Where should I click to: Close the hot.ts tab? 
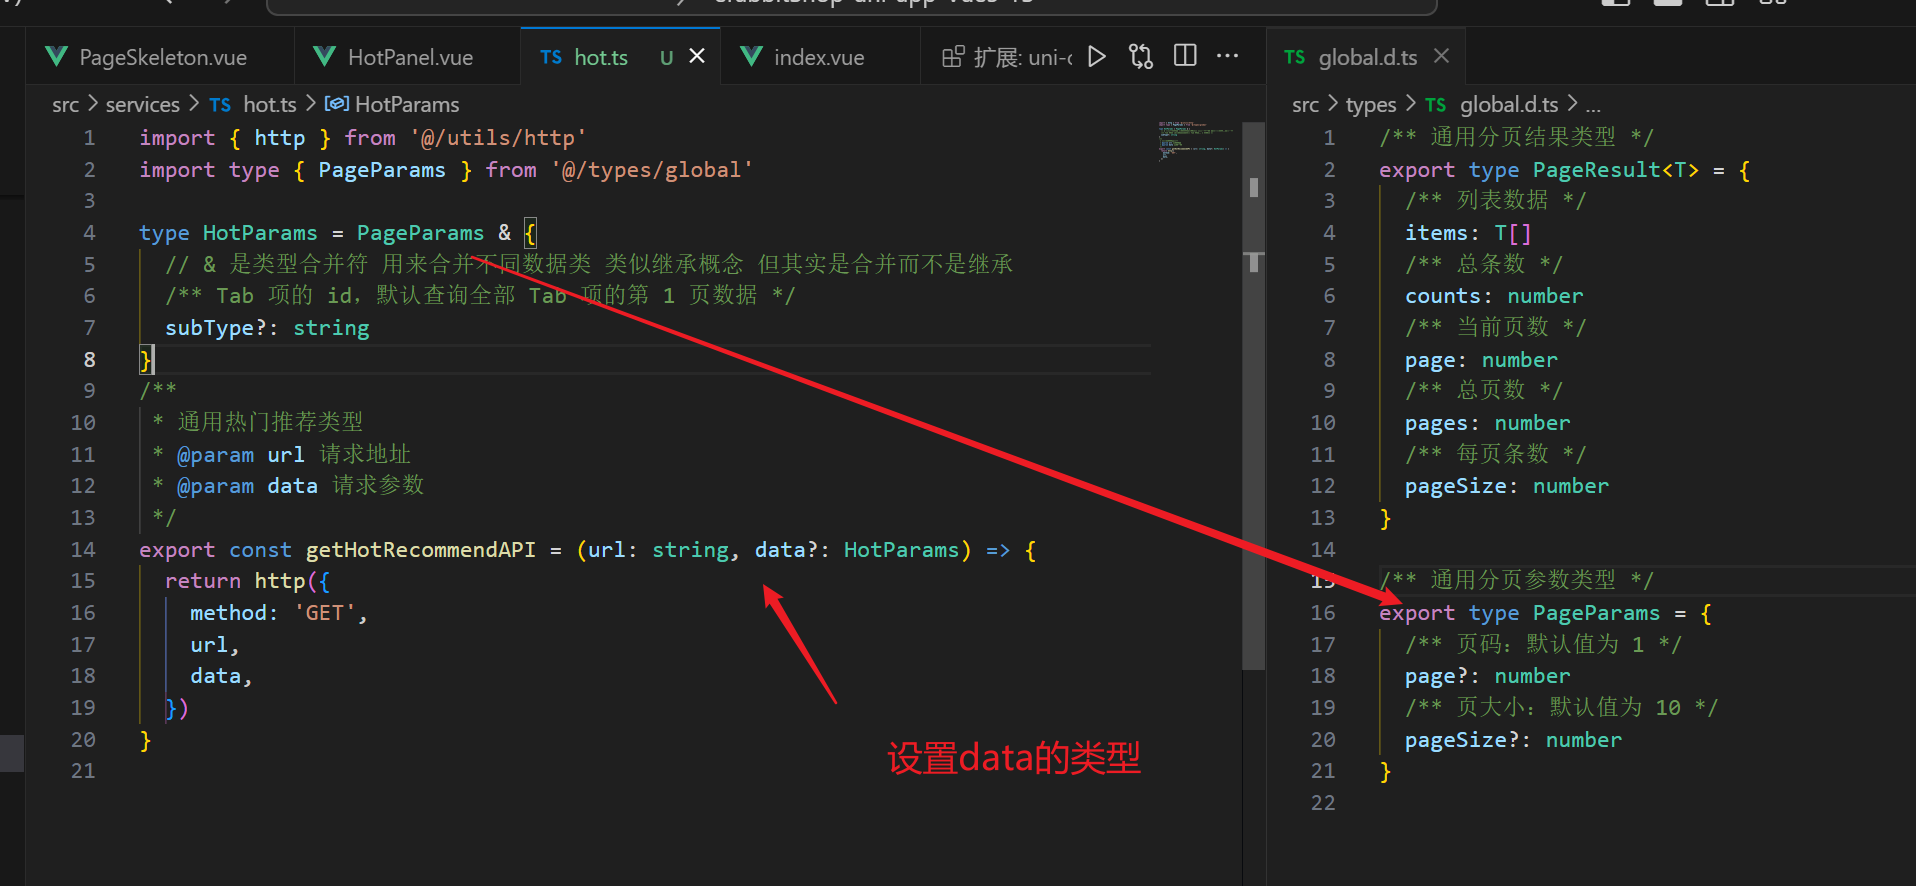[697, 56]
